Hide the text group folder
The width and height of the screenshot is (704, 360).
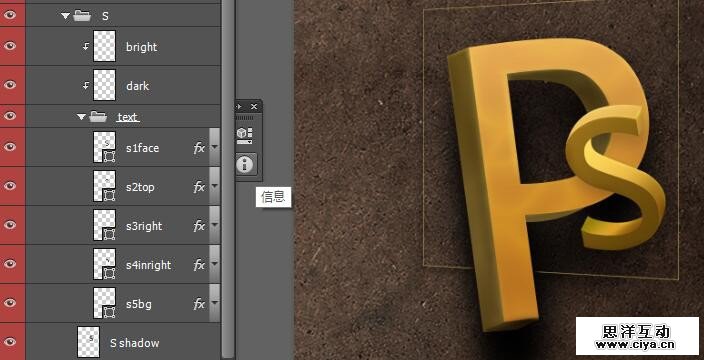(9, 116)
